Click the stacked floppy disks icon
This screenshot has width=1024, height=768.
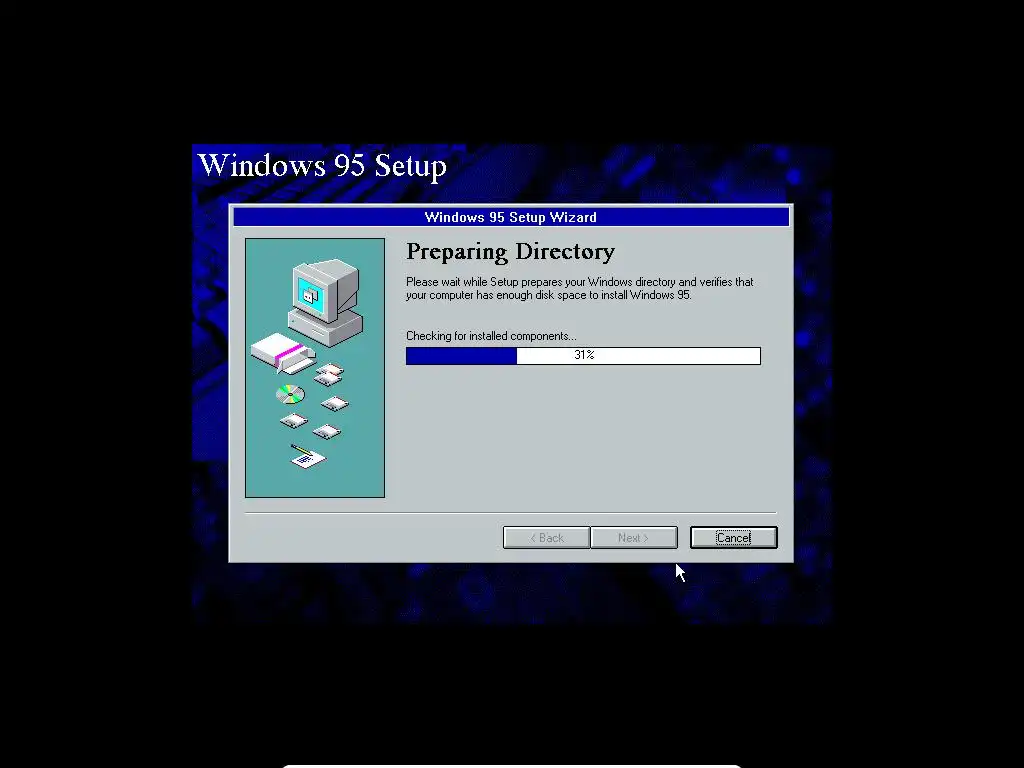[x=328, y=375]
